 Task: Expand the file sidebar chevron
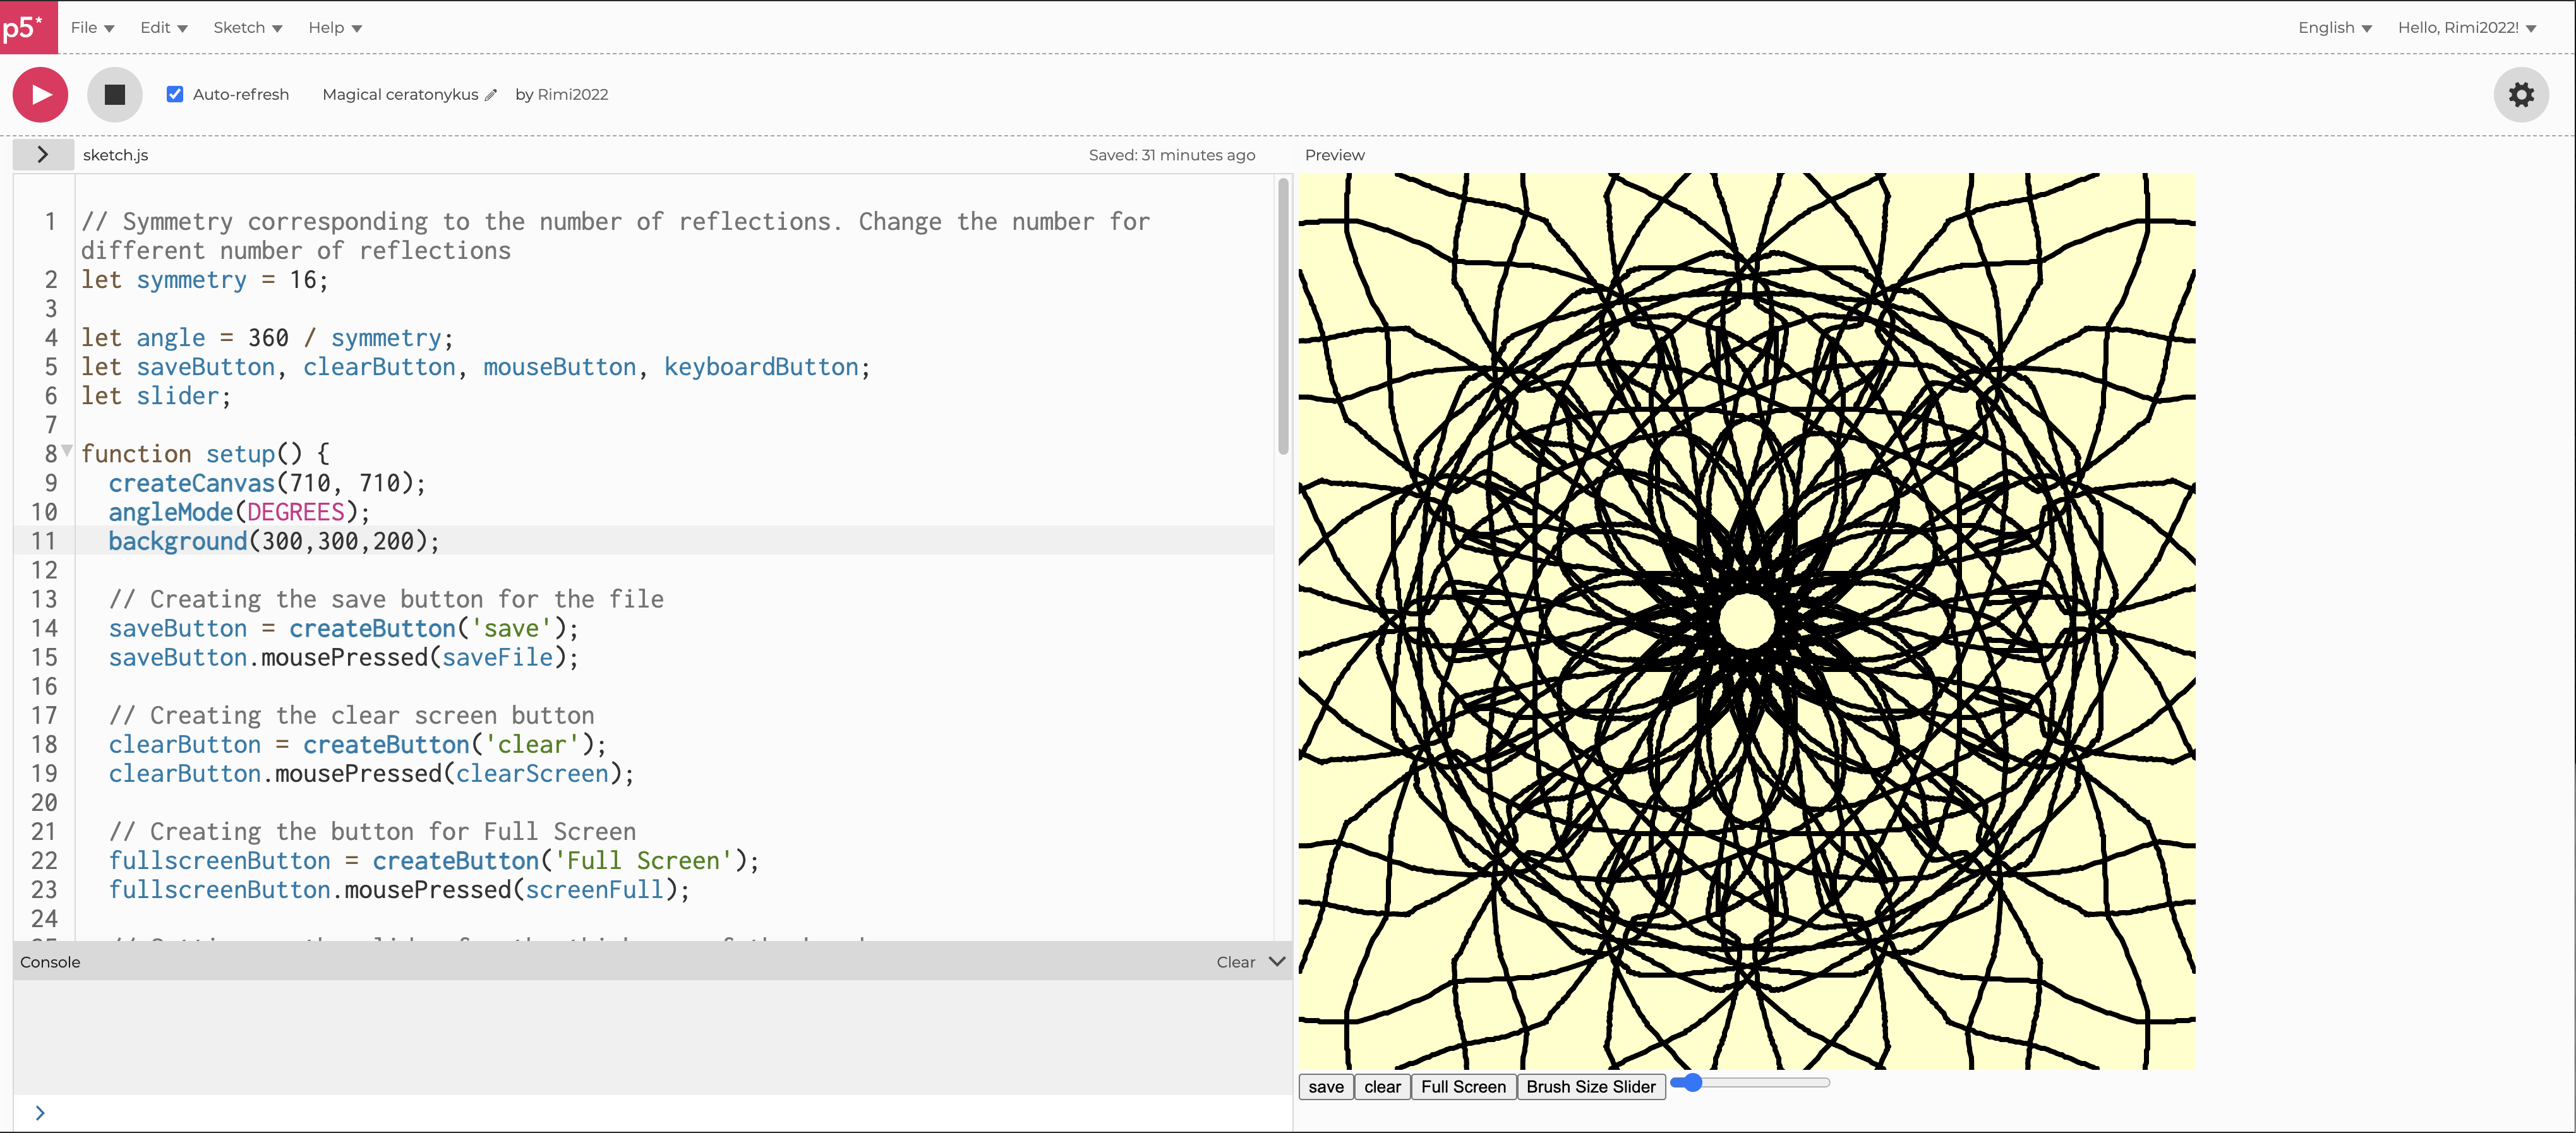click(42, 154)
